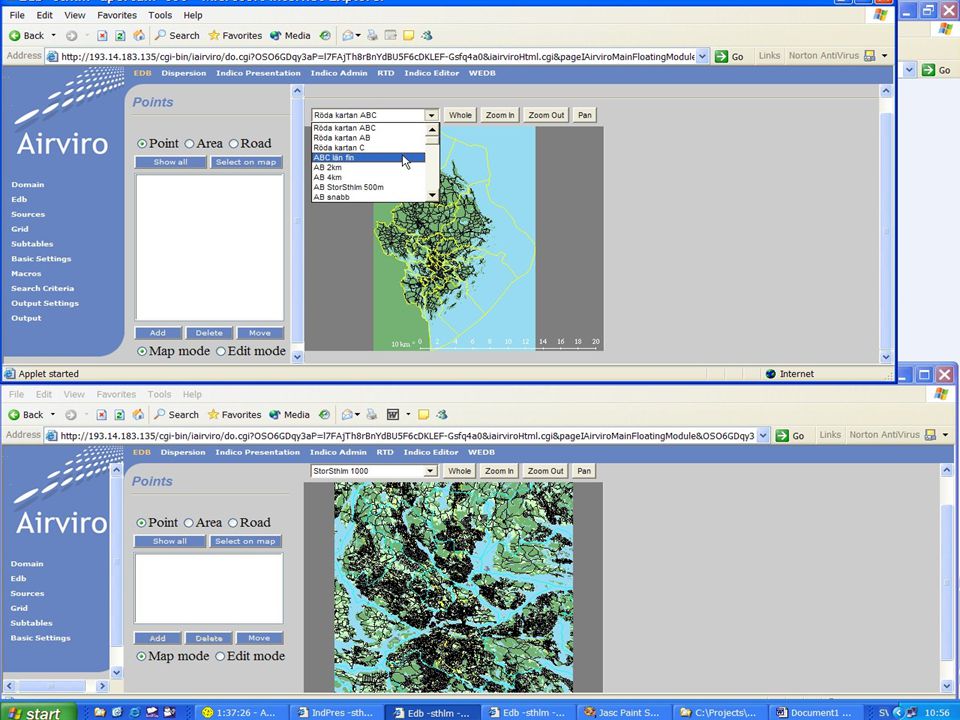Click Mail icon in top browser toolbar

click(x=348, y=36)
